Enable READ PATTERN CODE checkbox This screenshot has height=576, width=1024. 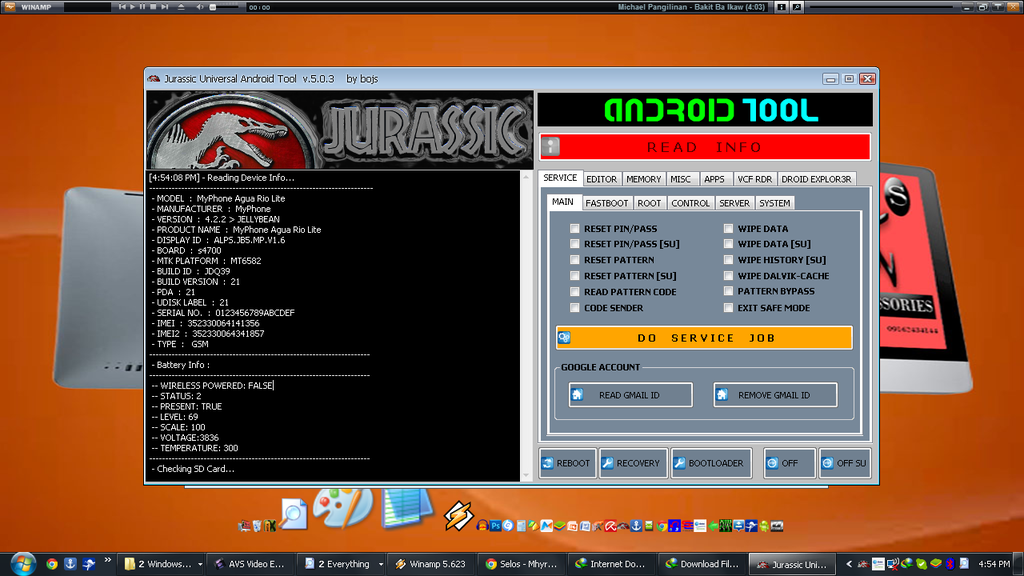click(575, 292)
